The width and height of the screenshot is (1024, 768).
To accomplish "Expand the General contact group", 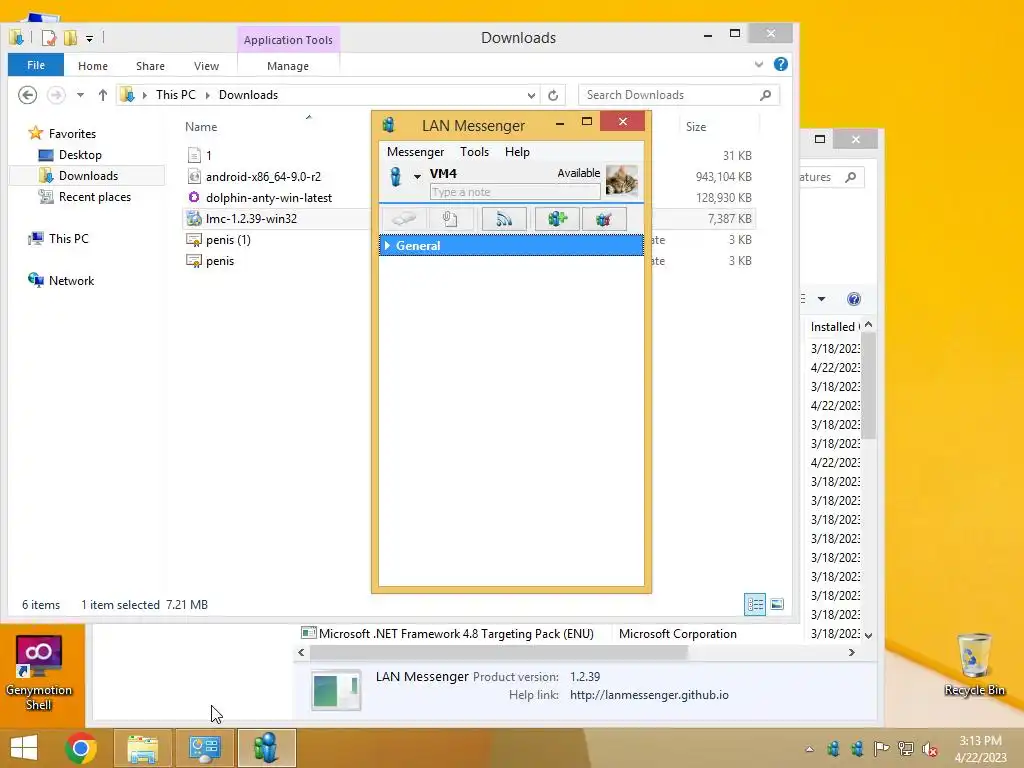I will pos(387,246).
